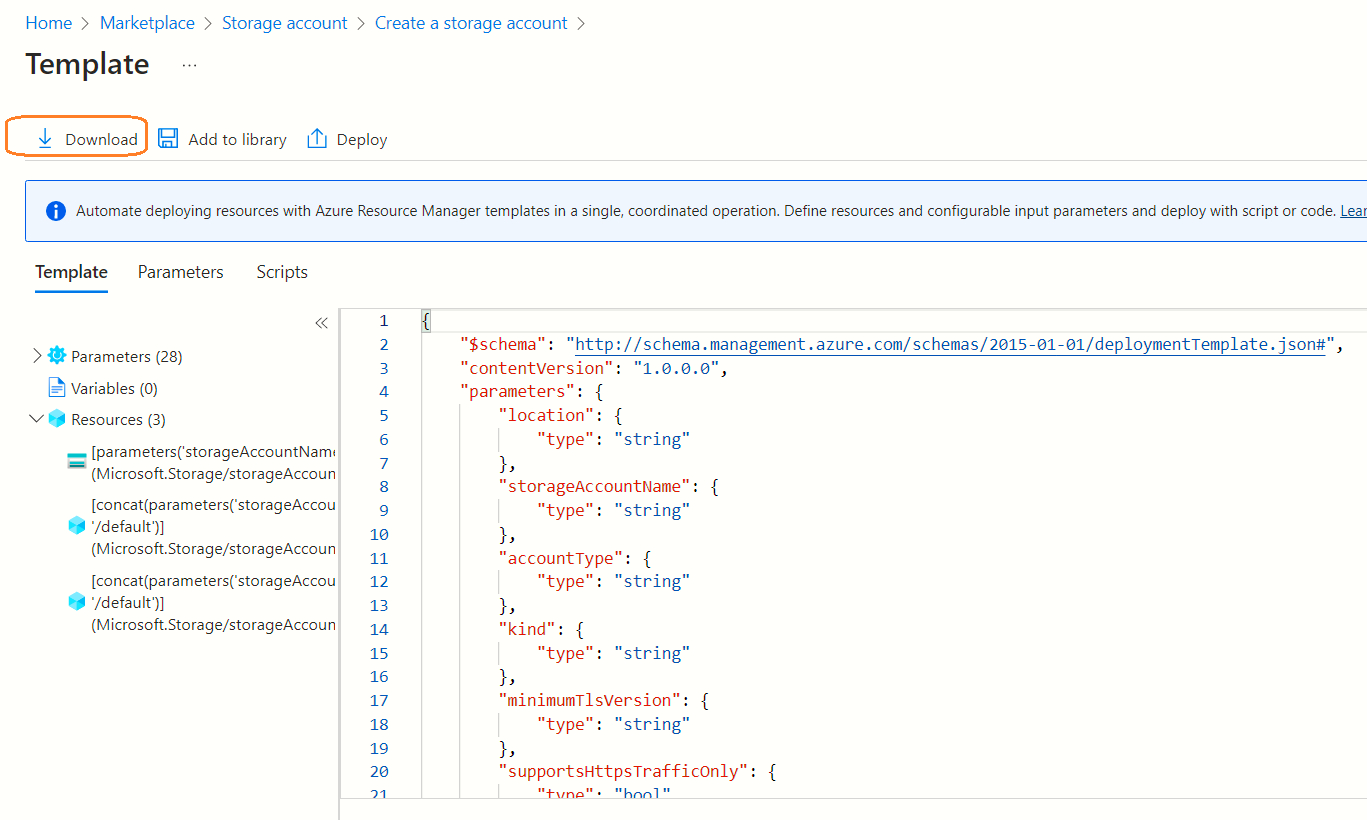Select the "[parameters('storageAccountName" resource text

click(213, 452)
